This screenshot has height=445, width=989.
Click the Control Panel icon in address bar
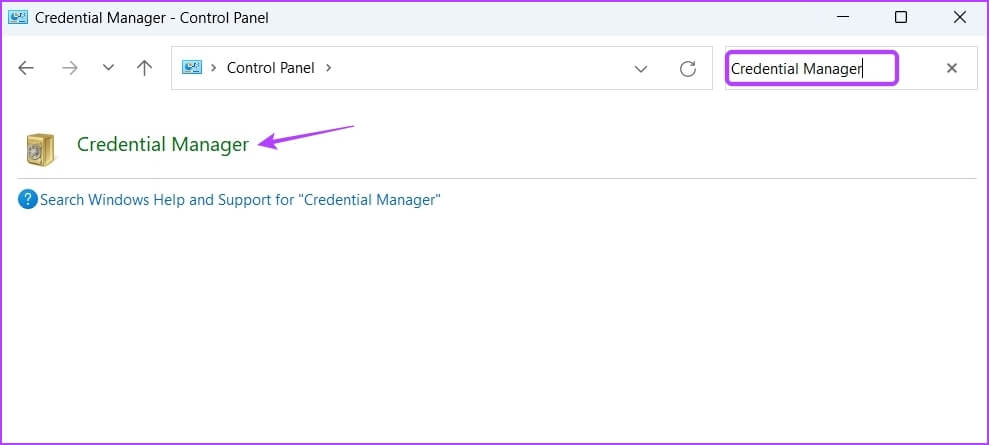(x=192, y=67)
